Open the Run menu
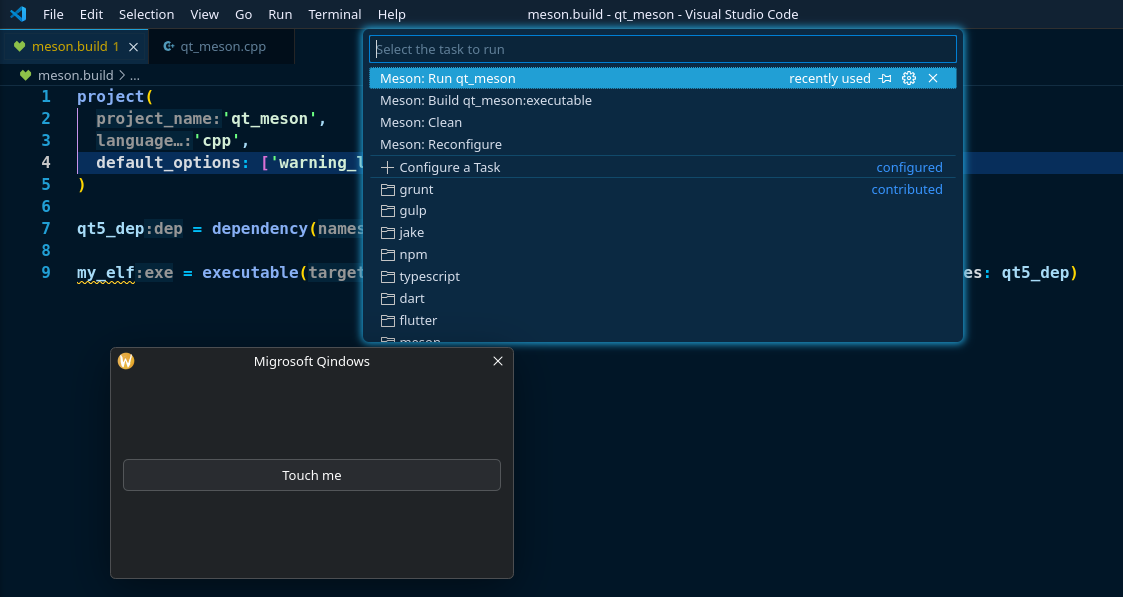Viewport: 1123px width, 597px height. [280, 14]
